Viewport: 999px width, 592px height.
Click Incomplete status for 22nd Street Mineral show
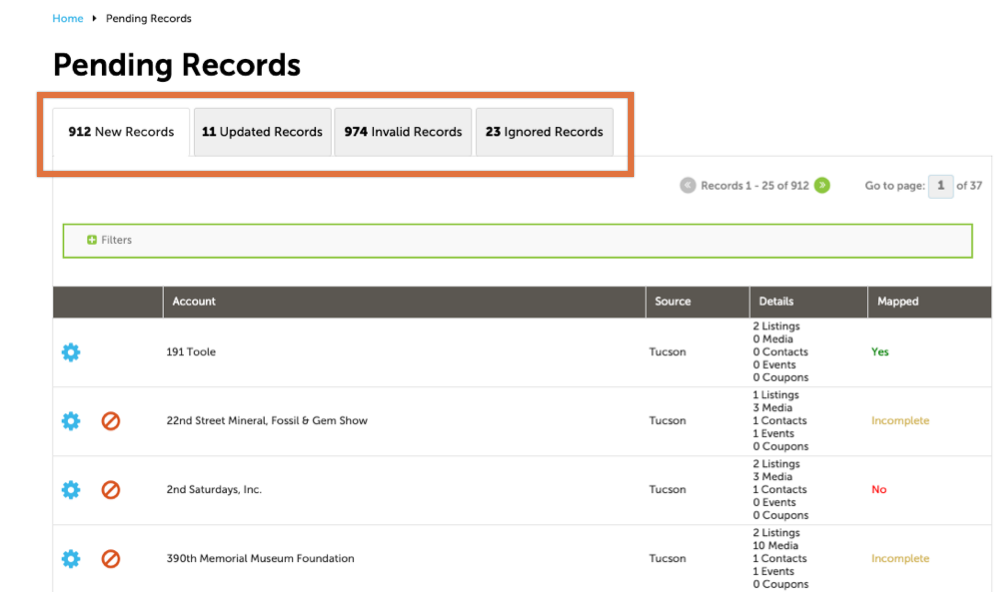tap(900, 421)
